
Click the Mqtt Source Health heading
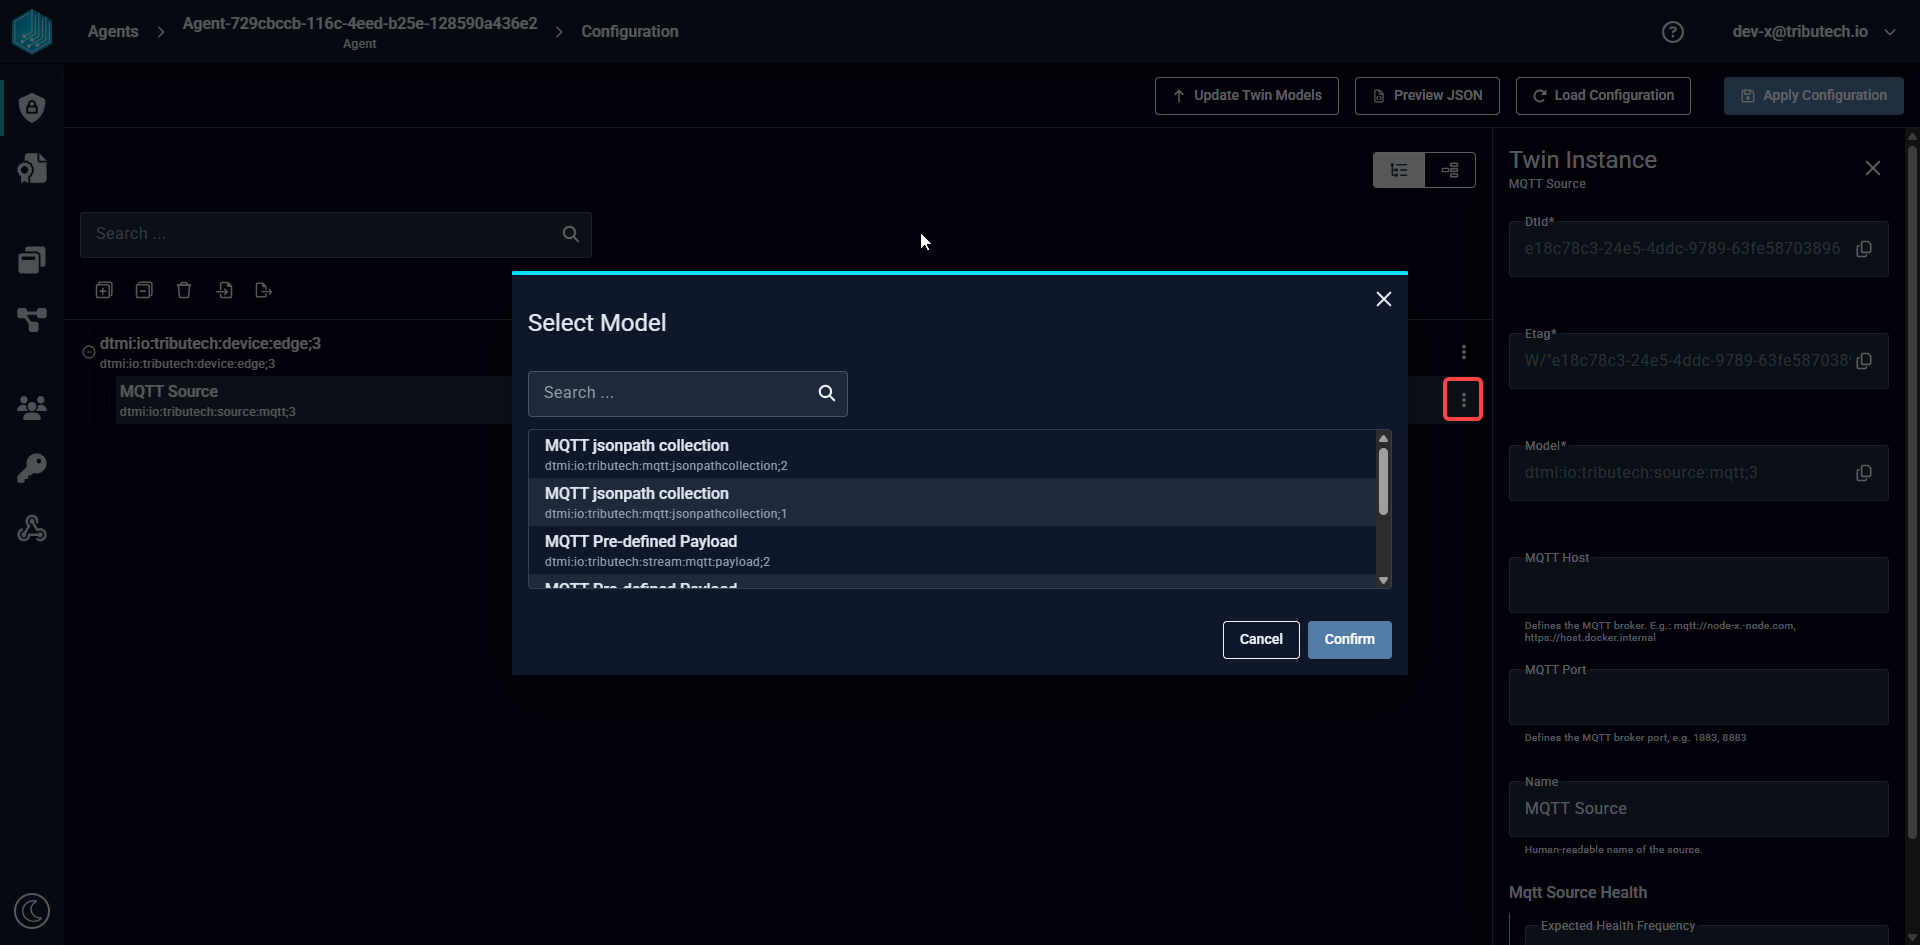point(1578,893)
